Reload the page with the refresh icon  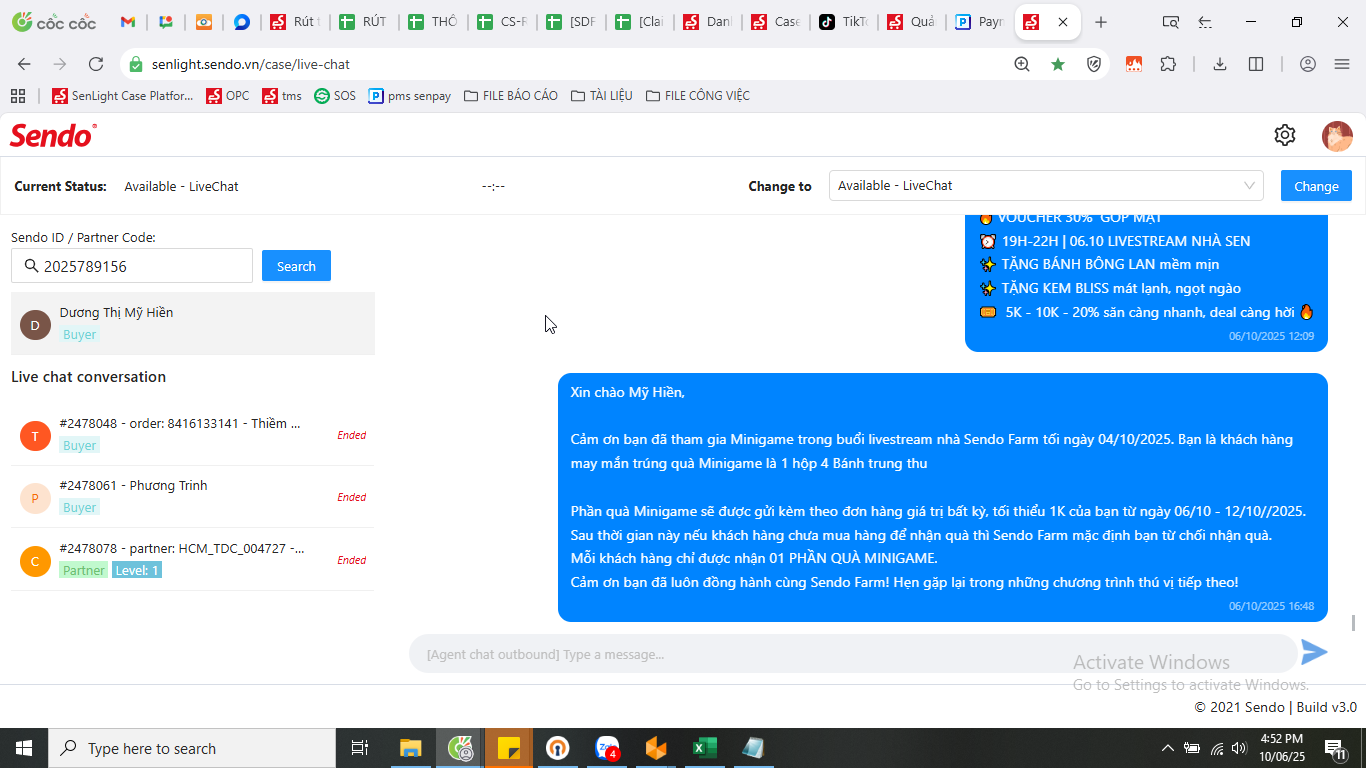96,64
